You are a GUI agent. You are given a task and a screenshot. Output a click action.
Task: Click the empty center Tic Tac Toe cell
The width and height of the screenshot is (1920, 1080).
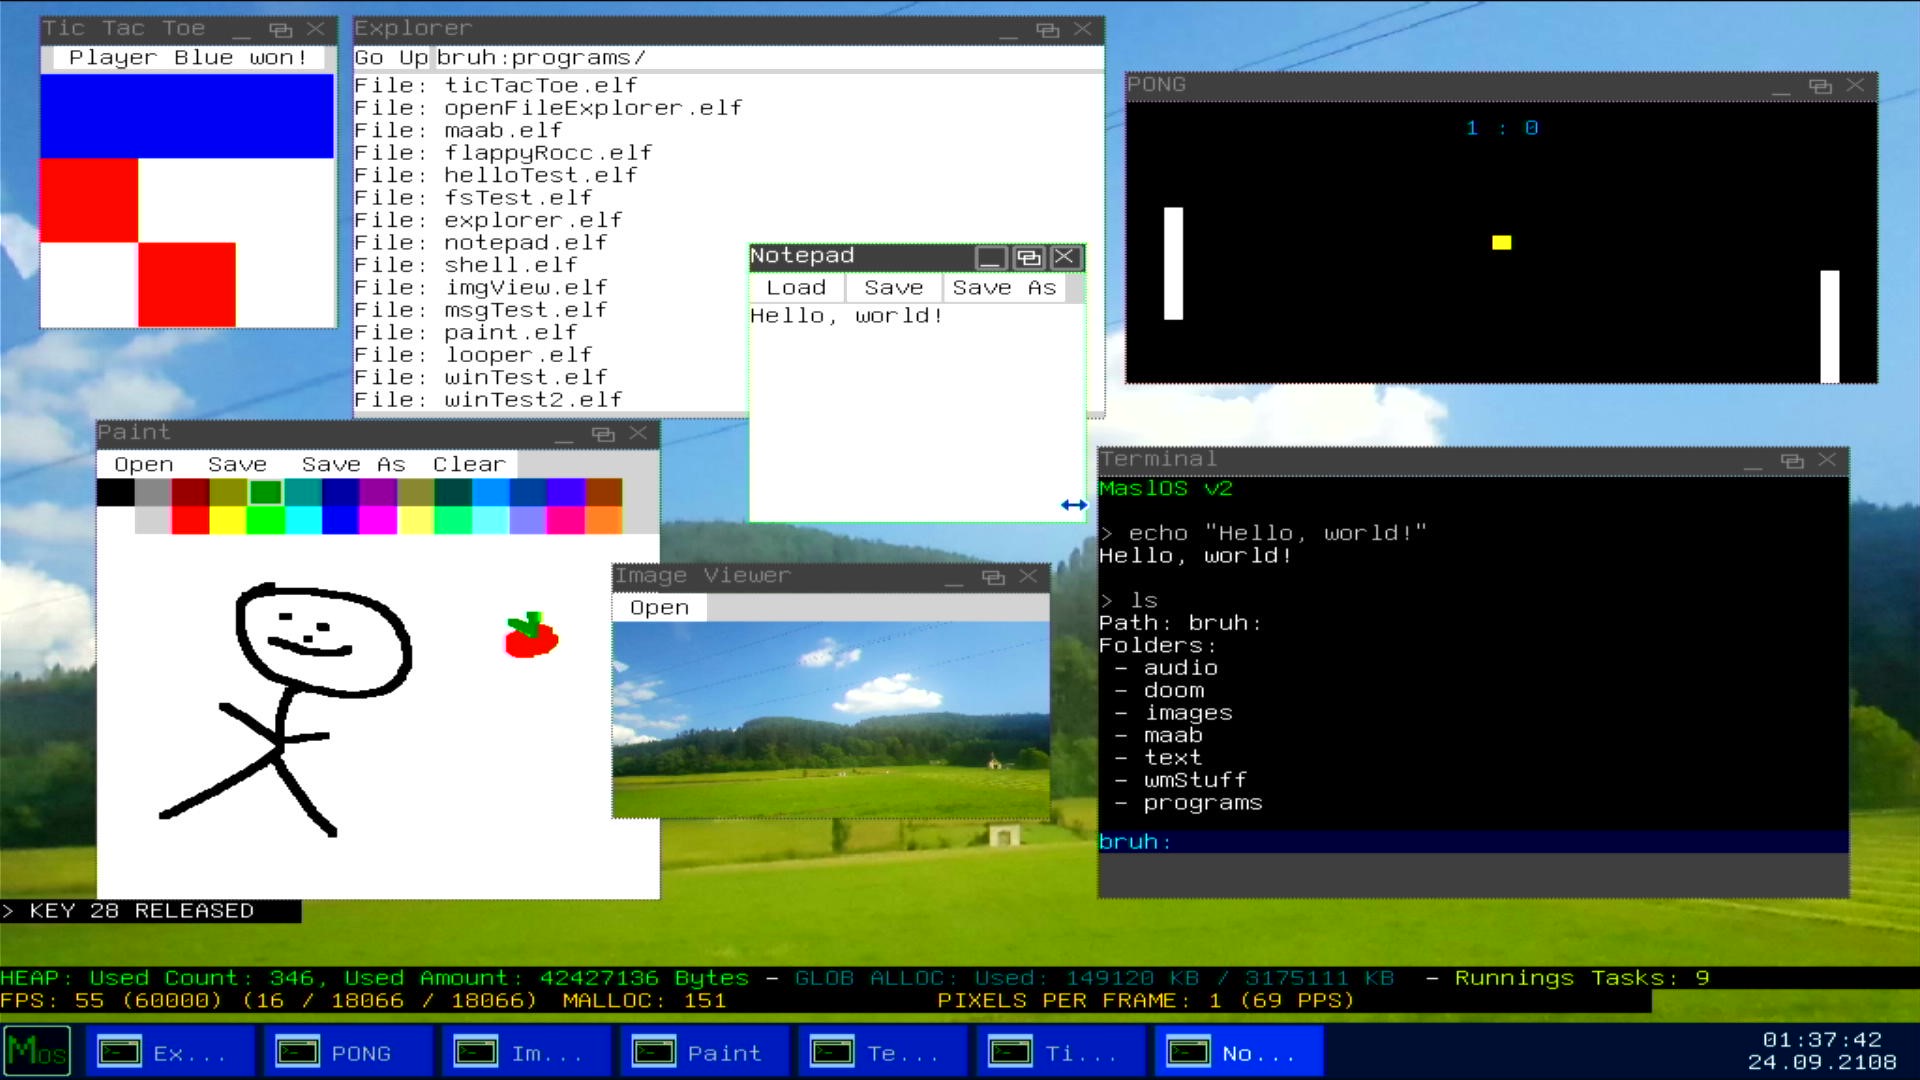coord(187,200)
